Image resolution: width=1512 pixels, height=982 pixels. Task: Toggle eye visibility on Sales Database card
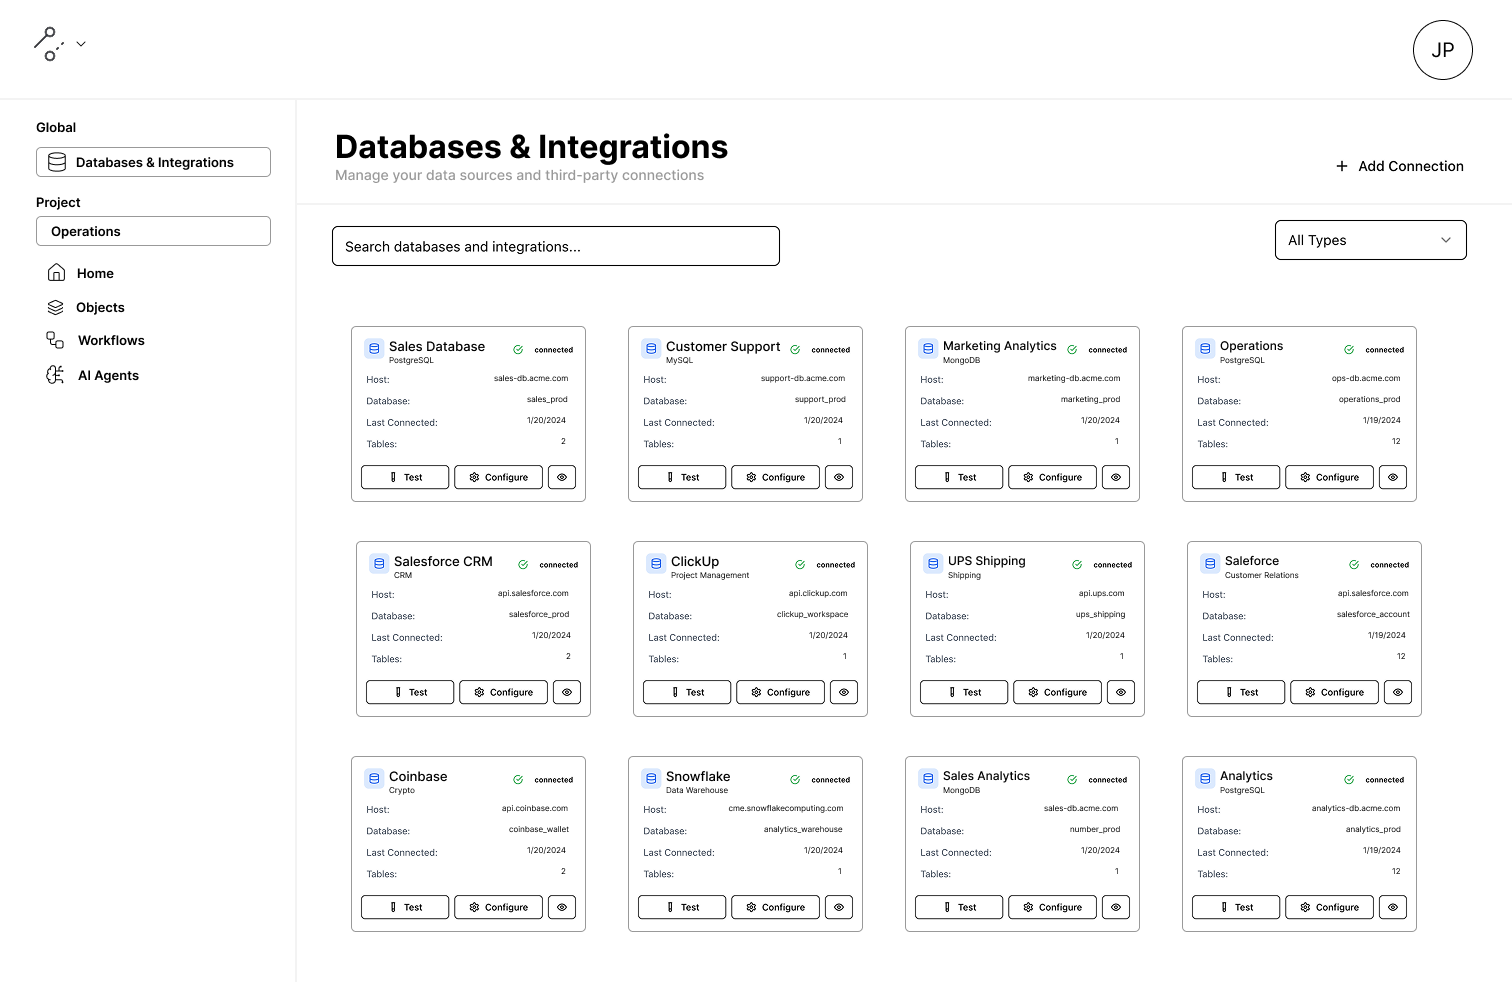[x=562, y=477]
